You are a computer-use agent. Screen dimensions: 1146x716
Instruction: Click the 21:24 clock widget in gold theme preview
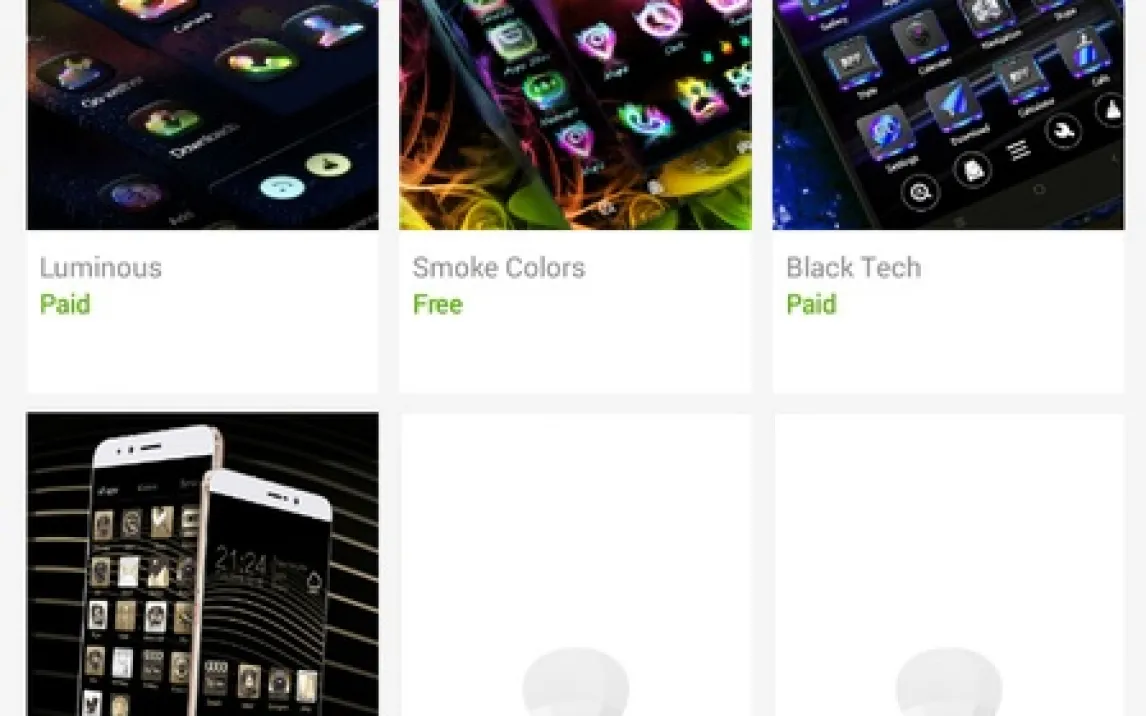[x=241, y=563]
